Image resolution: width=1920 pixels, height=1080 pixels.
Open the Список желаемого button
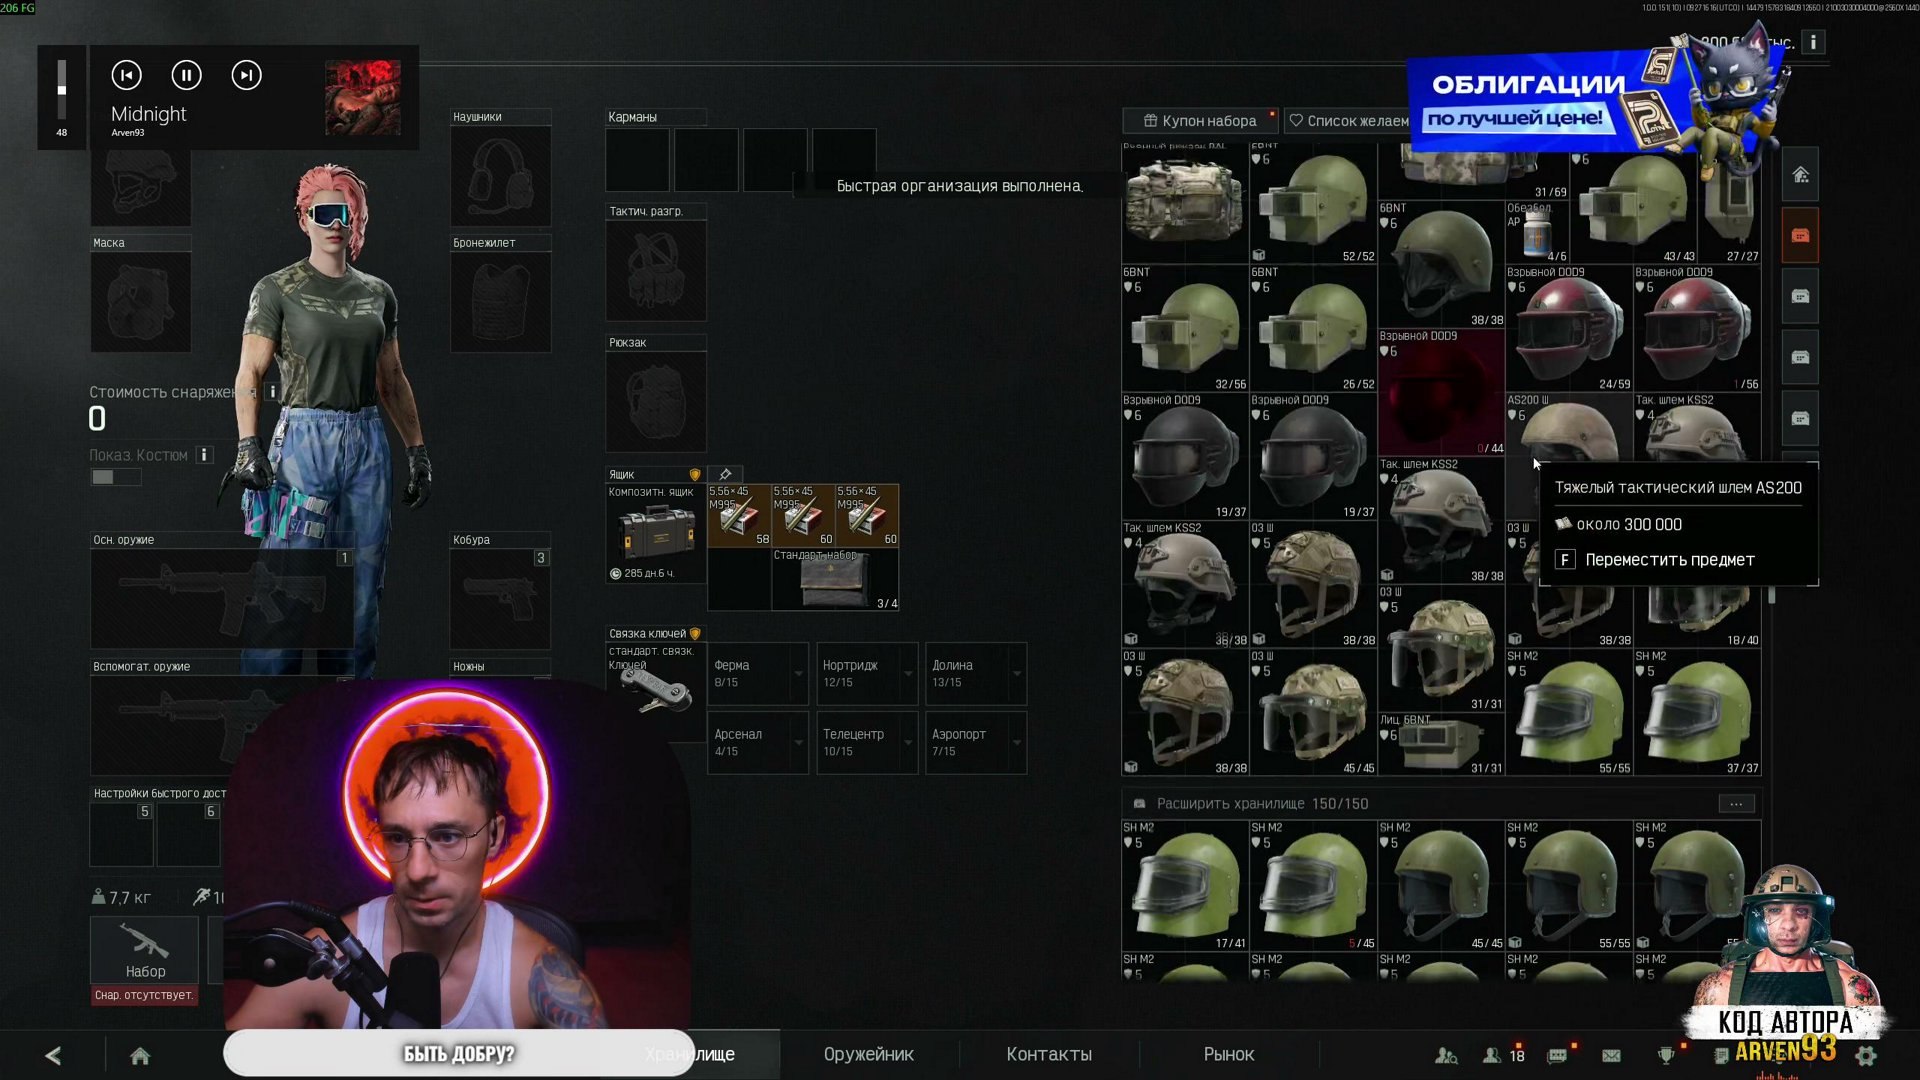pos(1348,121)
